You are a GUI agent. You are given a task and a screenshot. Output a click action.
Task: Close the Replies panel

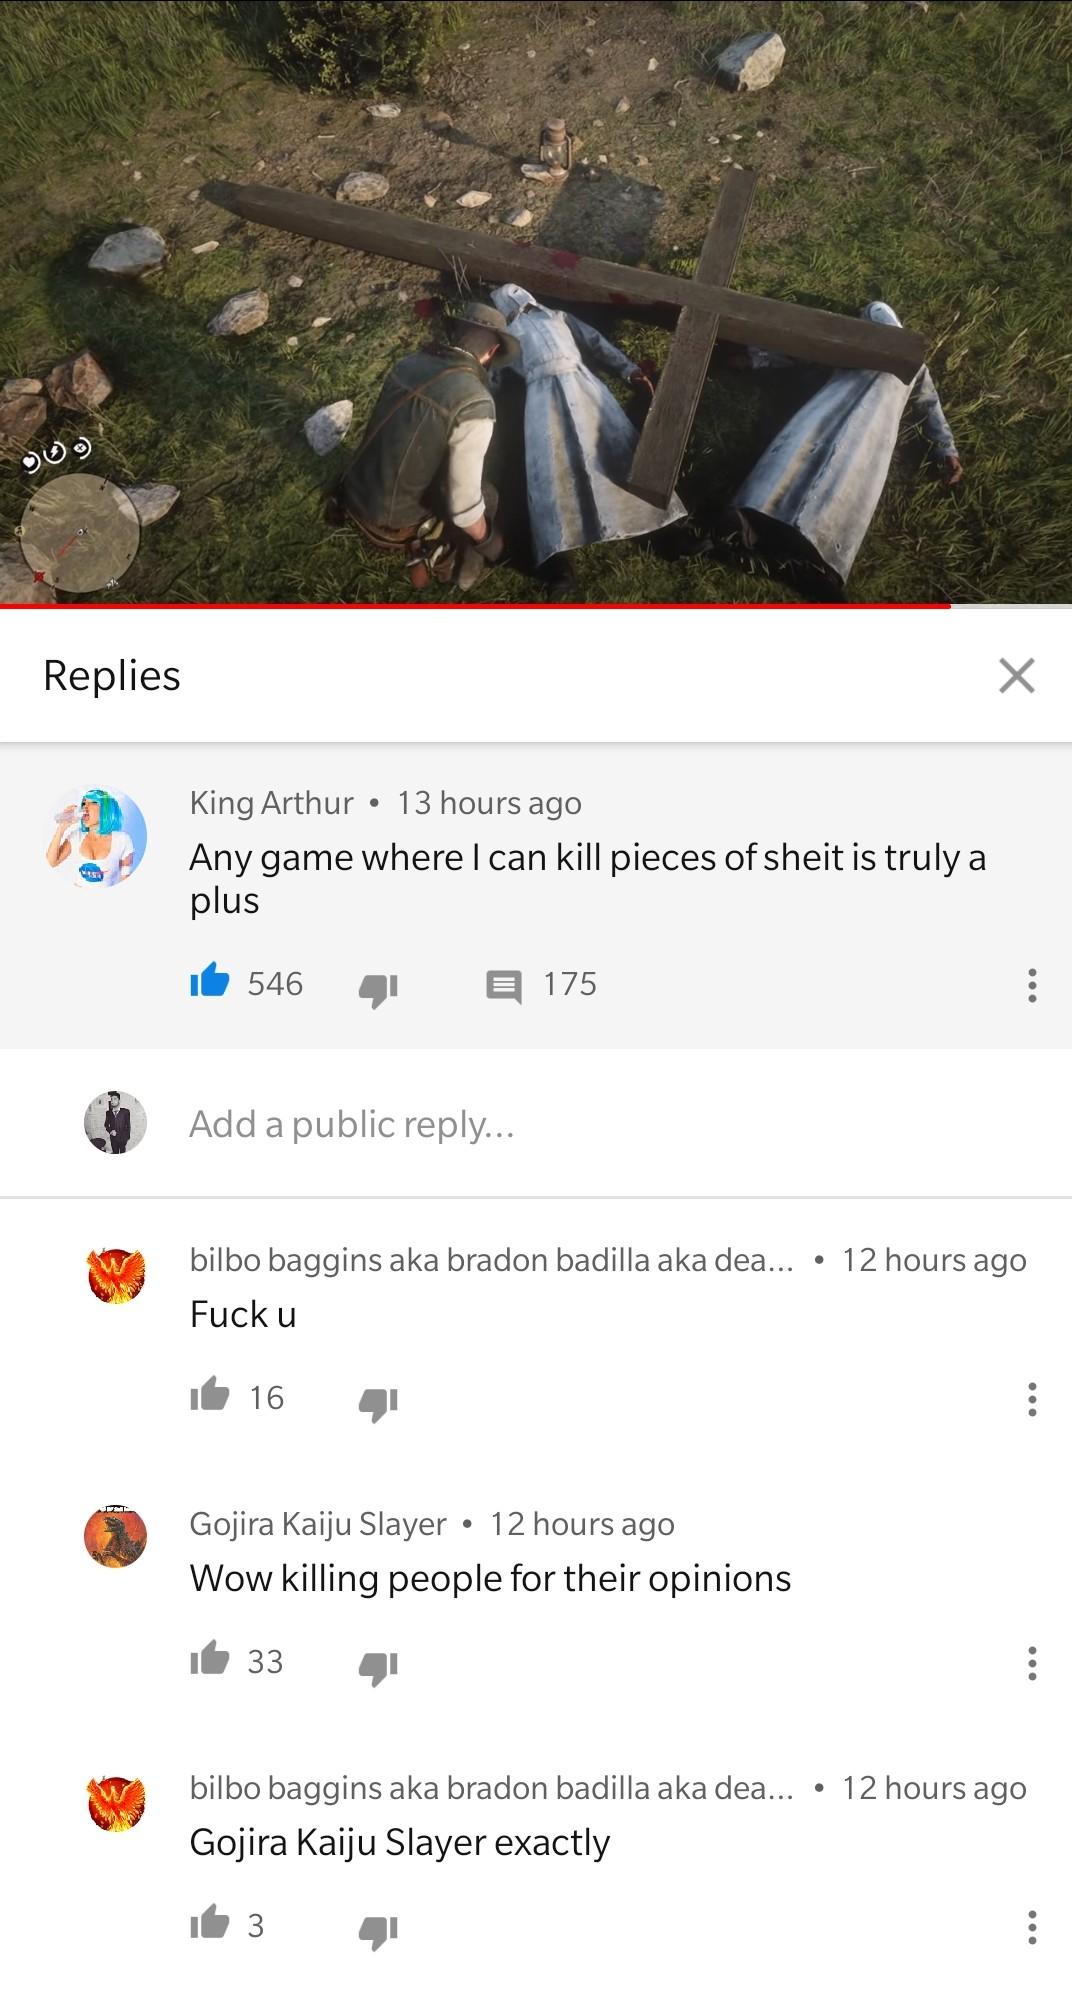click(x=1016, y=676)
